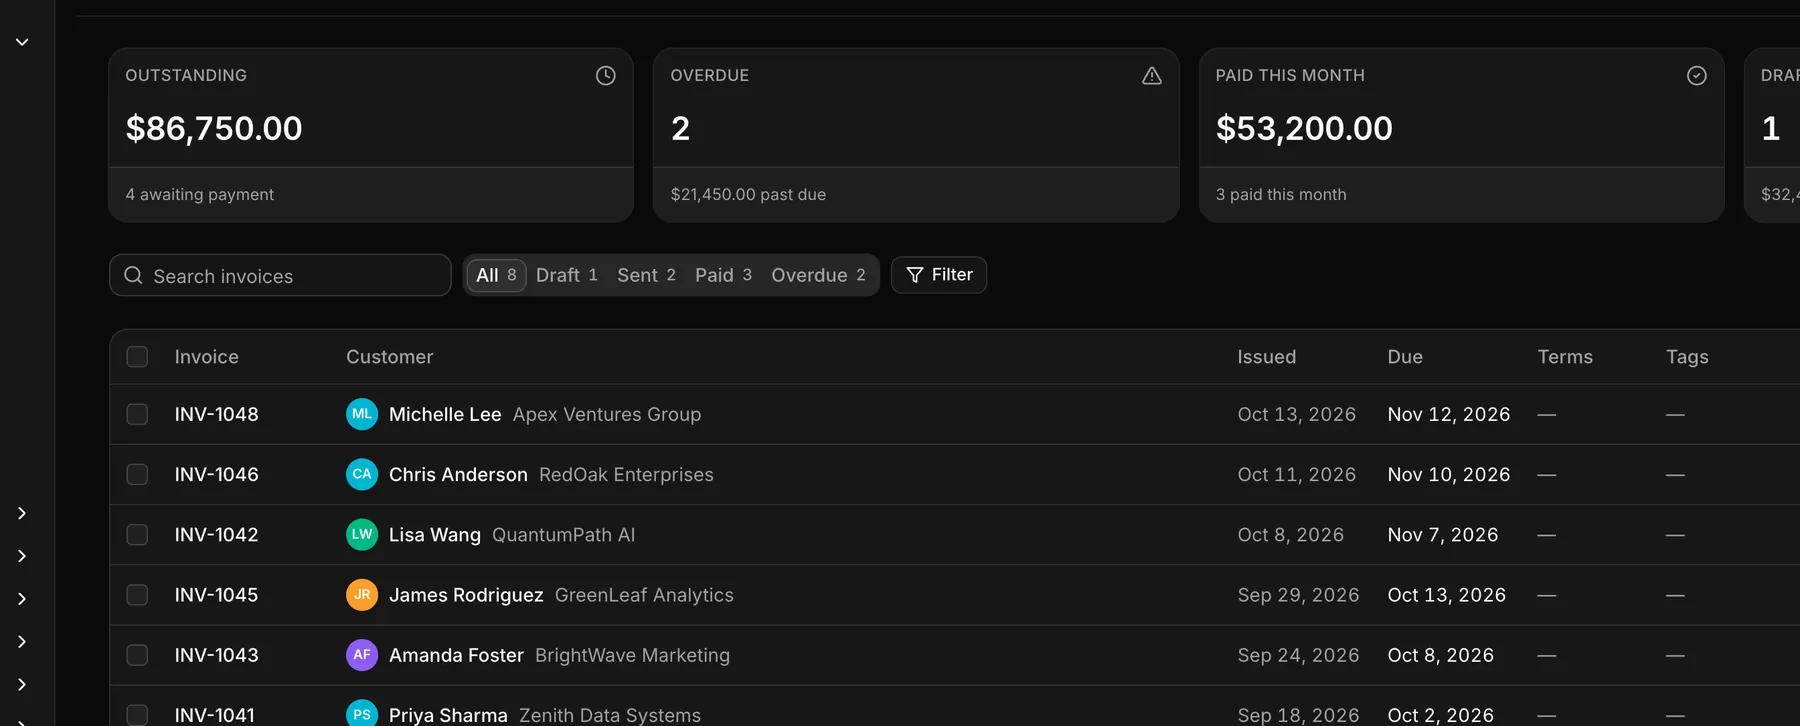This screenshot has width=1800, height=726.
Task: Click the JR avatar for James Rodriguez
Action: pos(362,595)
